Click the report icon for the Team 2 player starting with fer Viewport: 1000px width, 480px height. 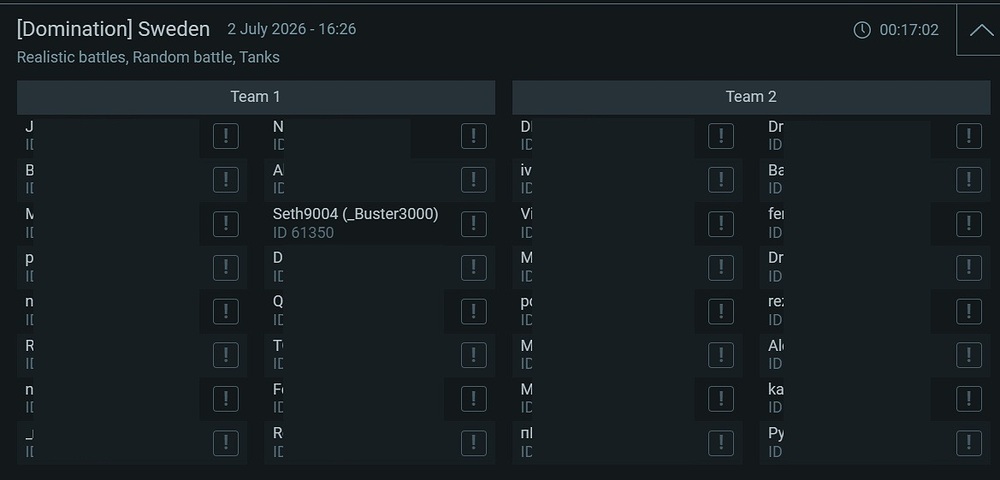click(x=969, y=224)
